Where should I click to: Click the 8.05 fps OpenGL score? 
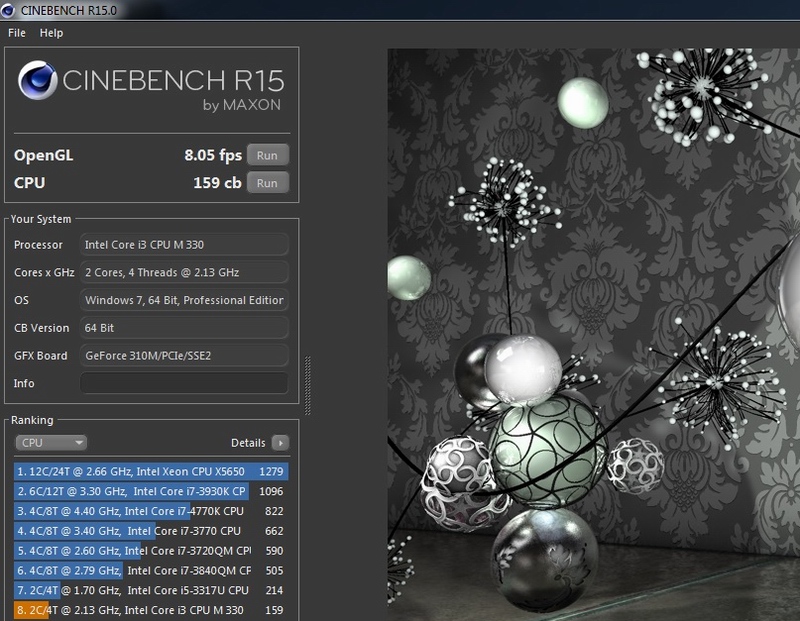click(x=213, y=155)
